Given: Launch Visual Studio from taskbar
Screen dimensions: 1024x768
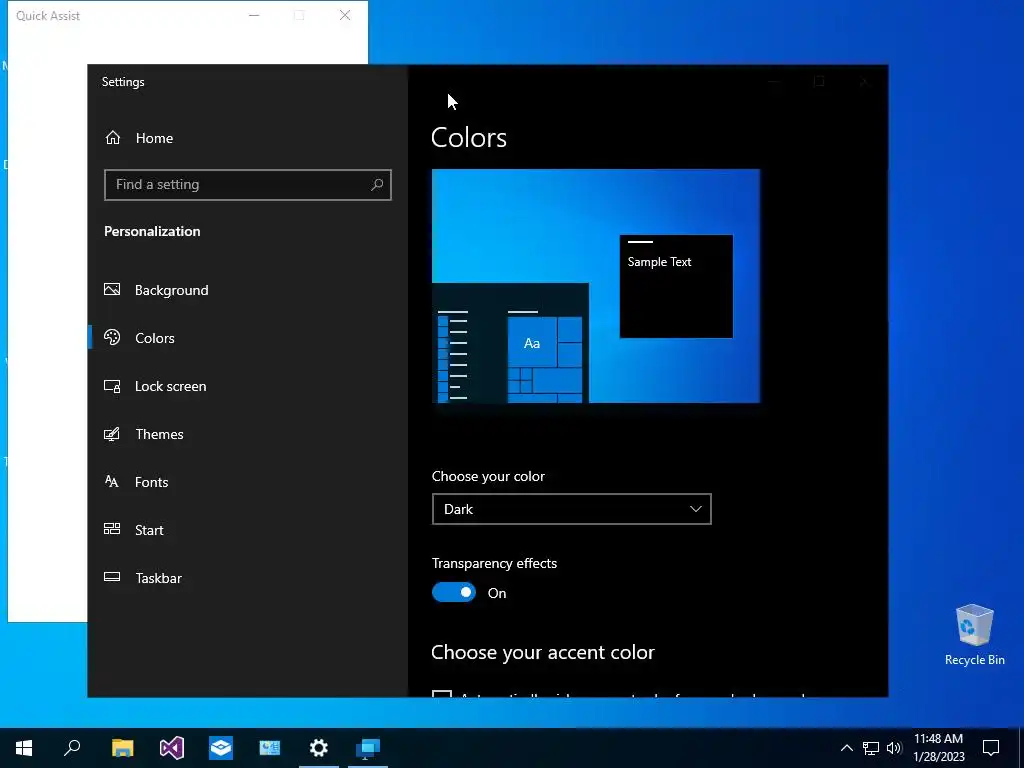Looking at the screenshot, I should [x=172, y=748].
